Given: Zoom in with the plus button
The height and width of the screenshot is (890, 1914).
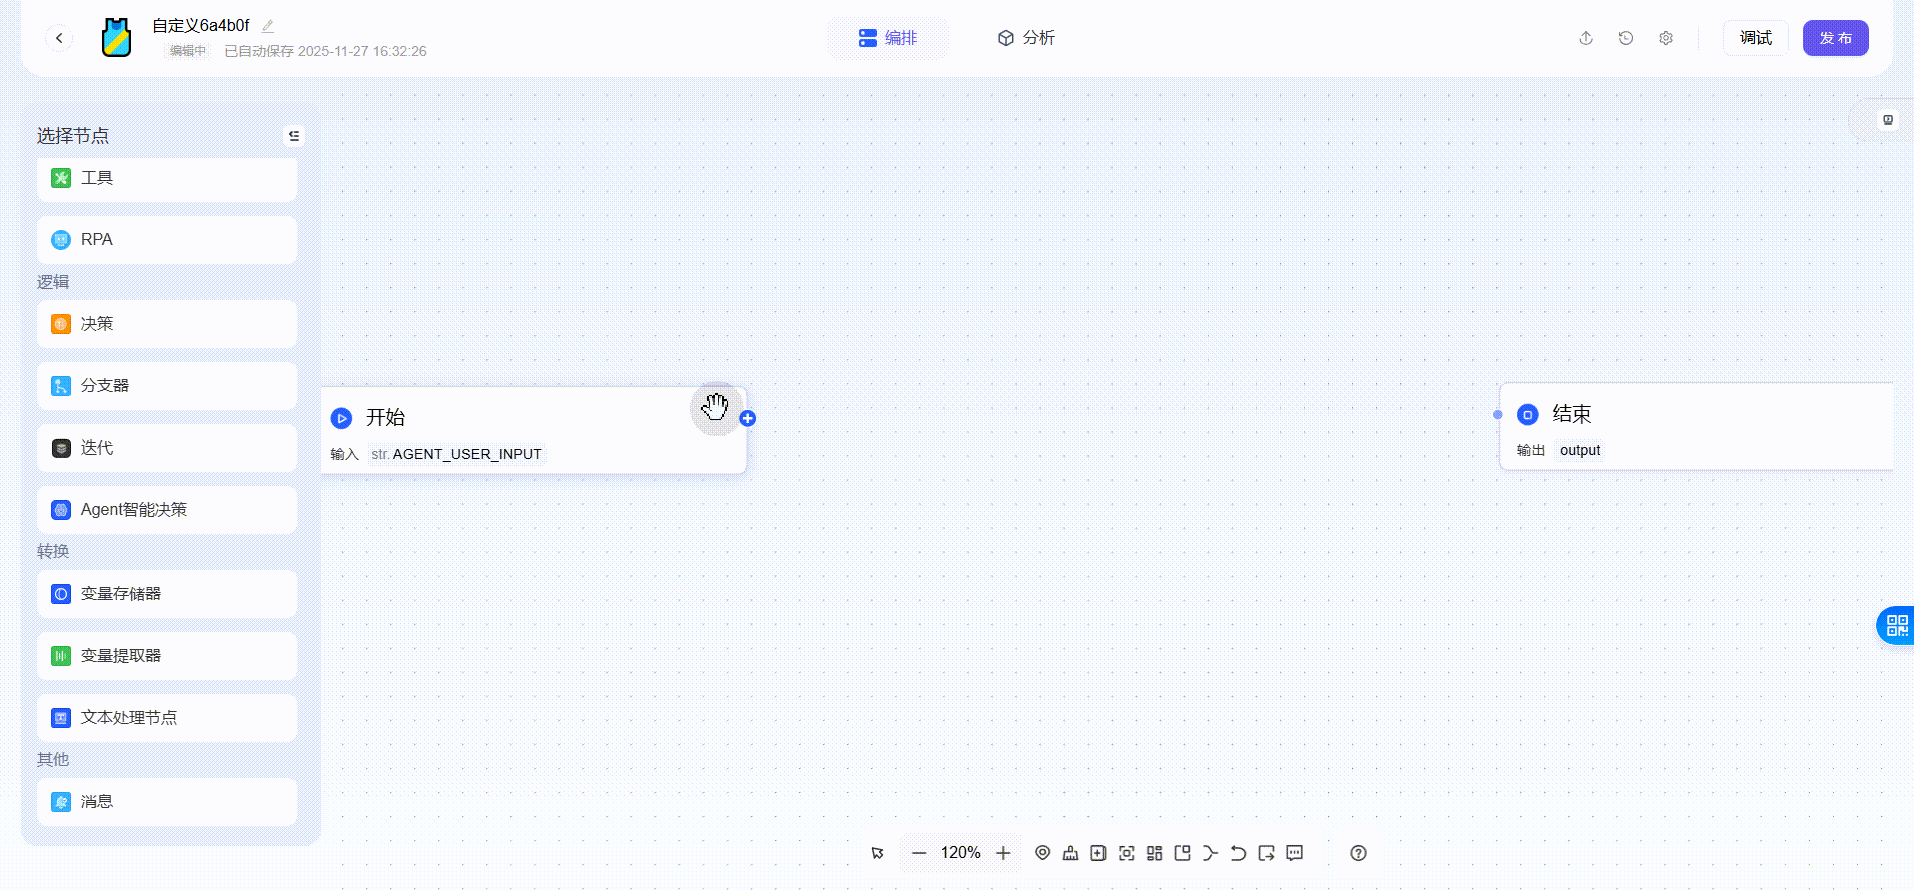Looking at the screenshot, I should point(1003,853).
